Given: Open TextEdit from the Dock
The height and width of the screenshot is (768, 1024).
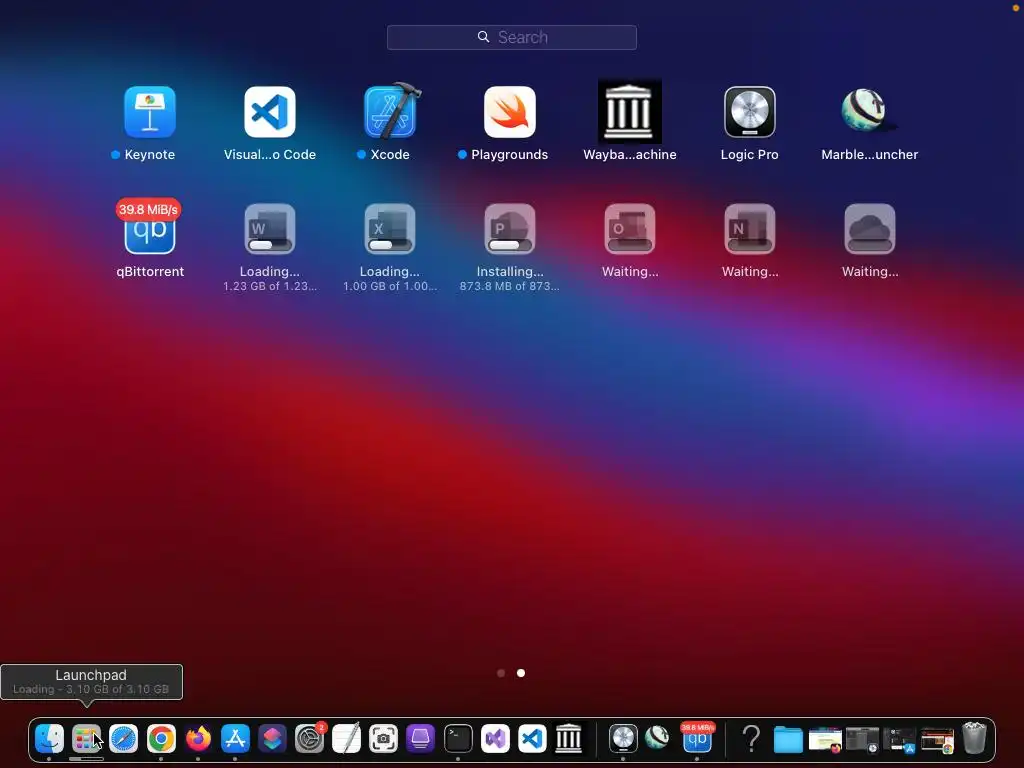Looking at the screenshot, I should (346, 739).
